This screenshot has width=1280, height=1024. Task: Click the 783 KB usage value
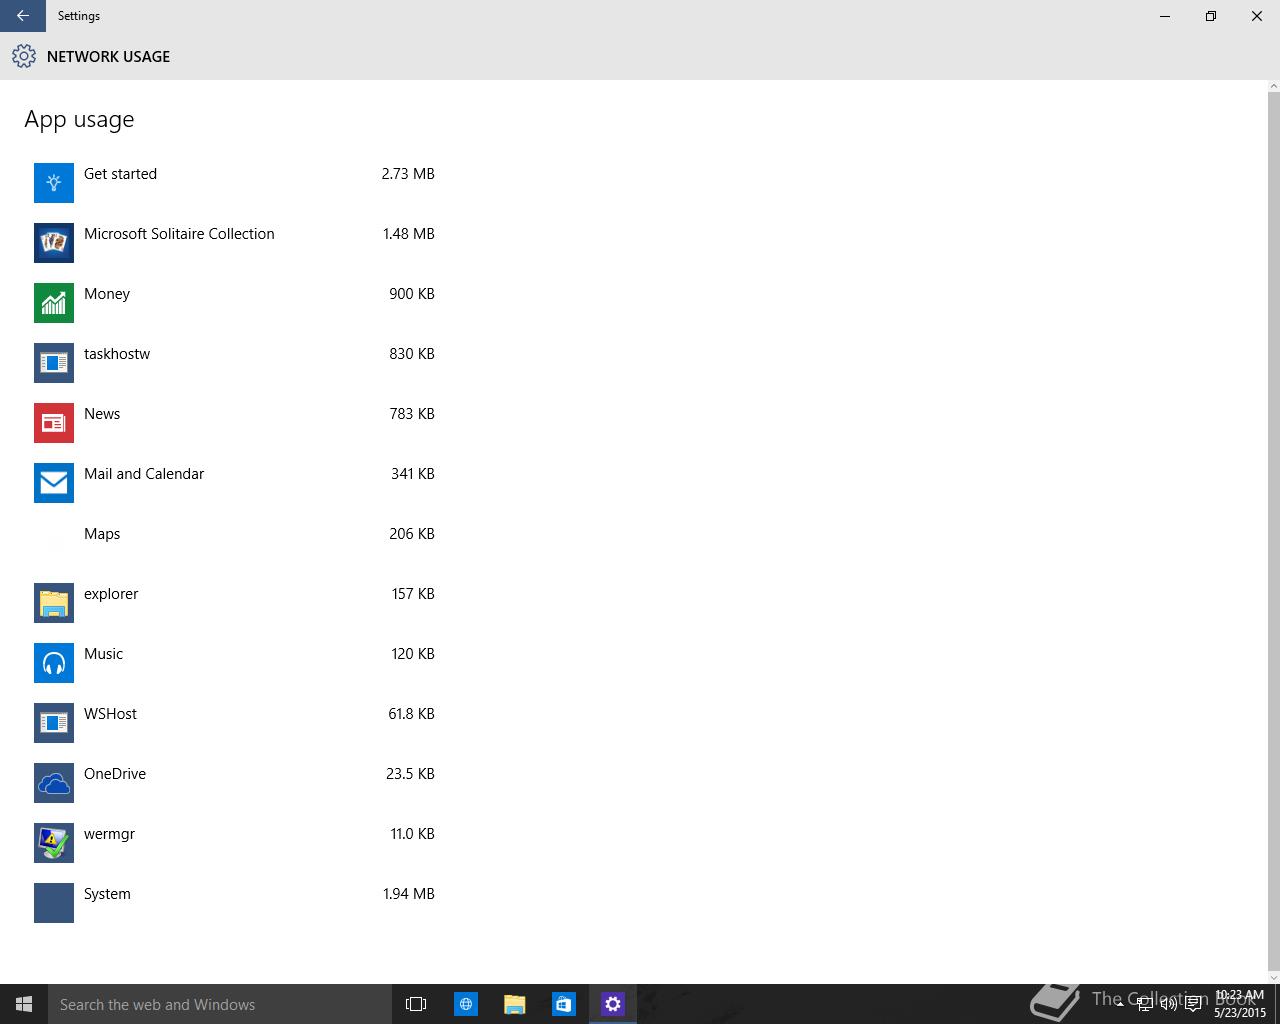pyautogui.click(x=412, y=414)
